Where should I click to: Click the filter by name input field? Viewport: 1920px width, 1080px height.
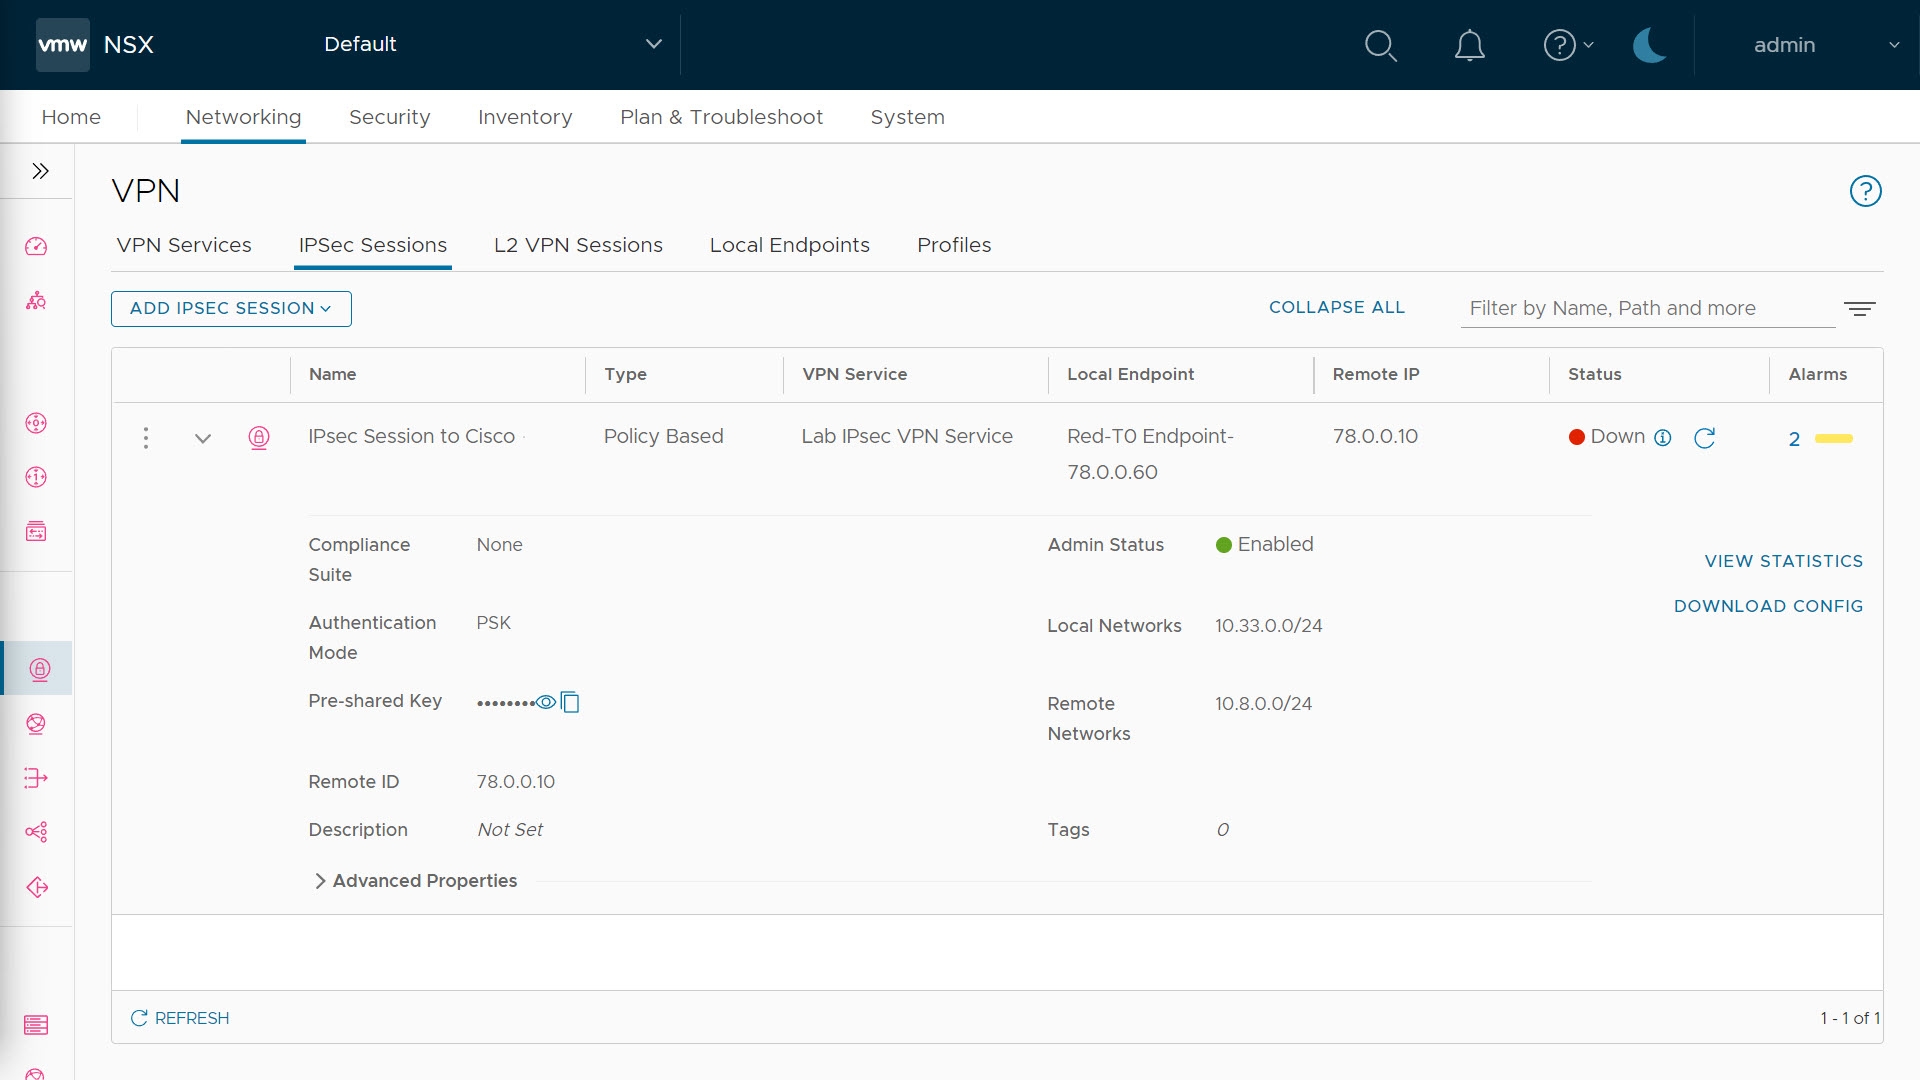pyautogui.click(x=1646, y=308)
